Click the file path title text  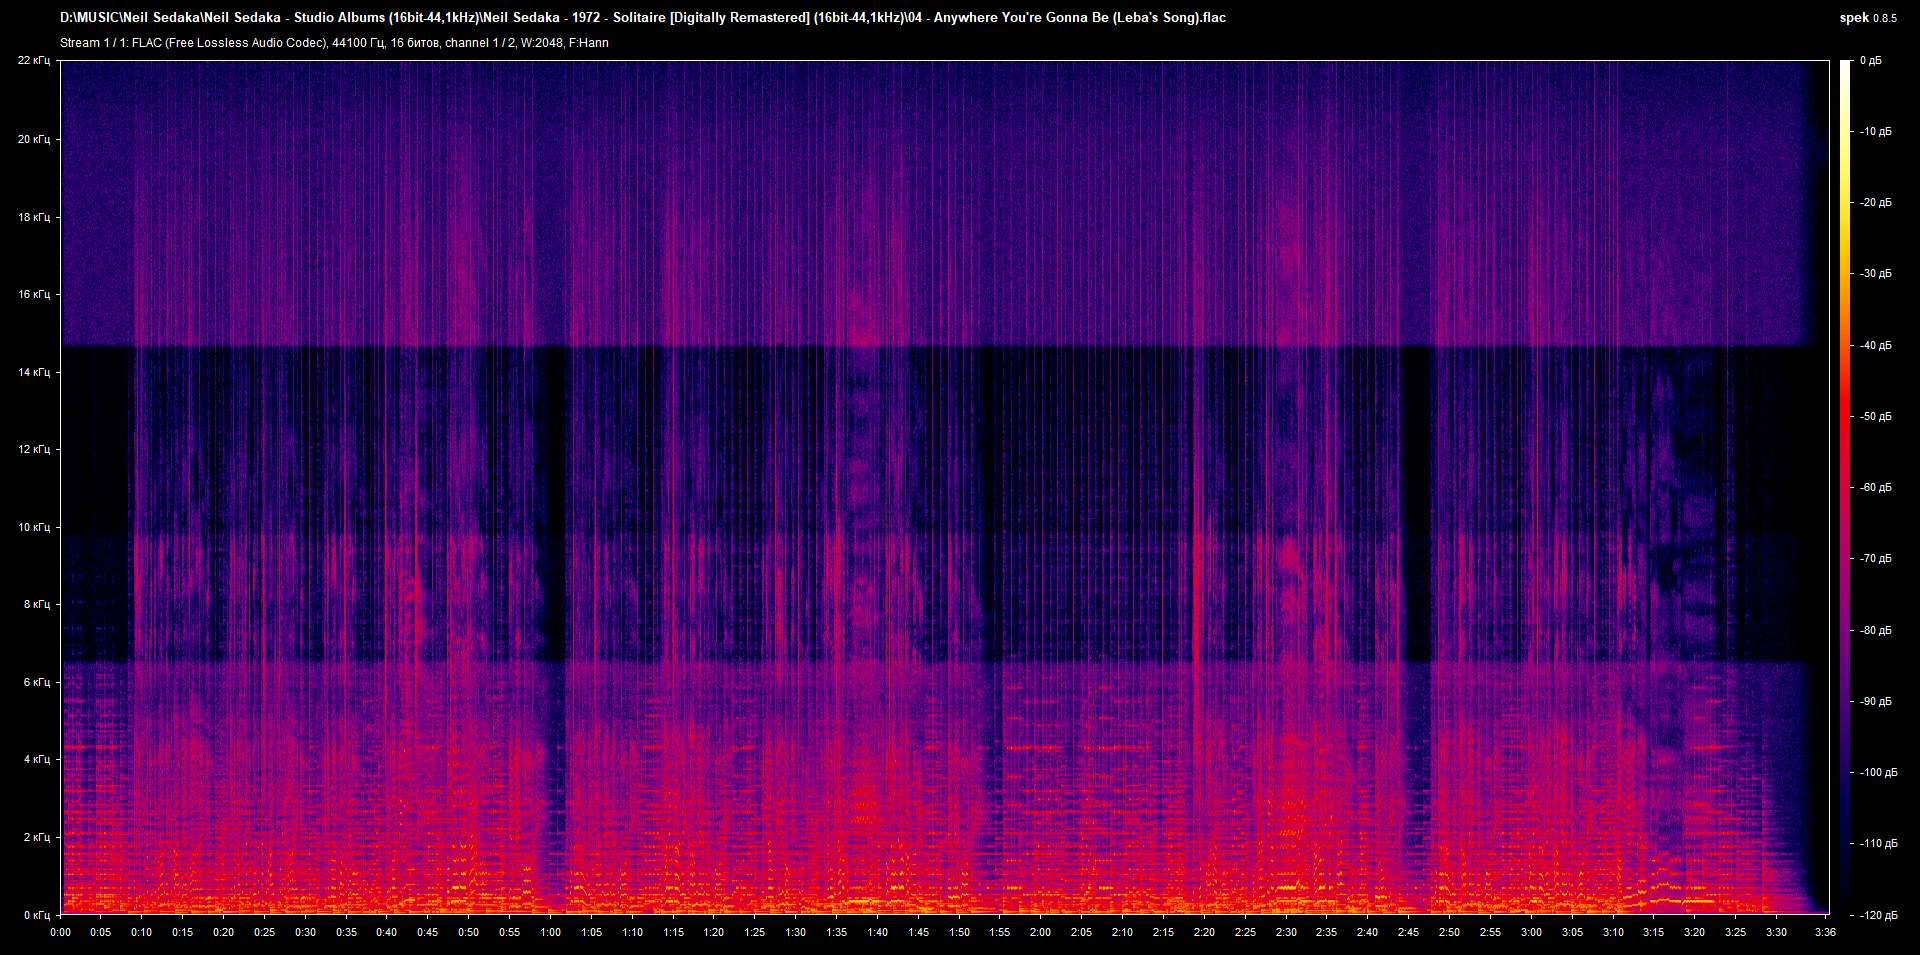coord(643,17)
